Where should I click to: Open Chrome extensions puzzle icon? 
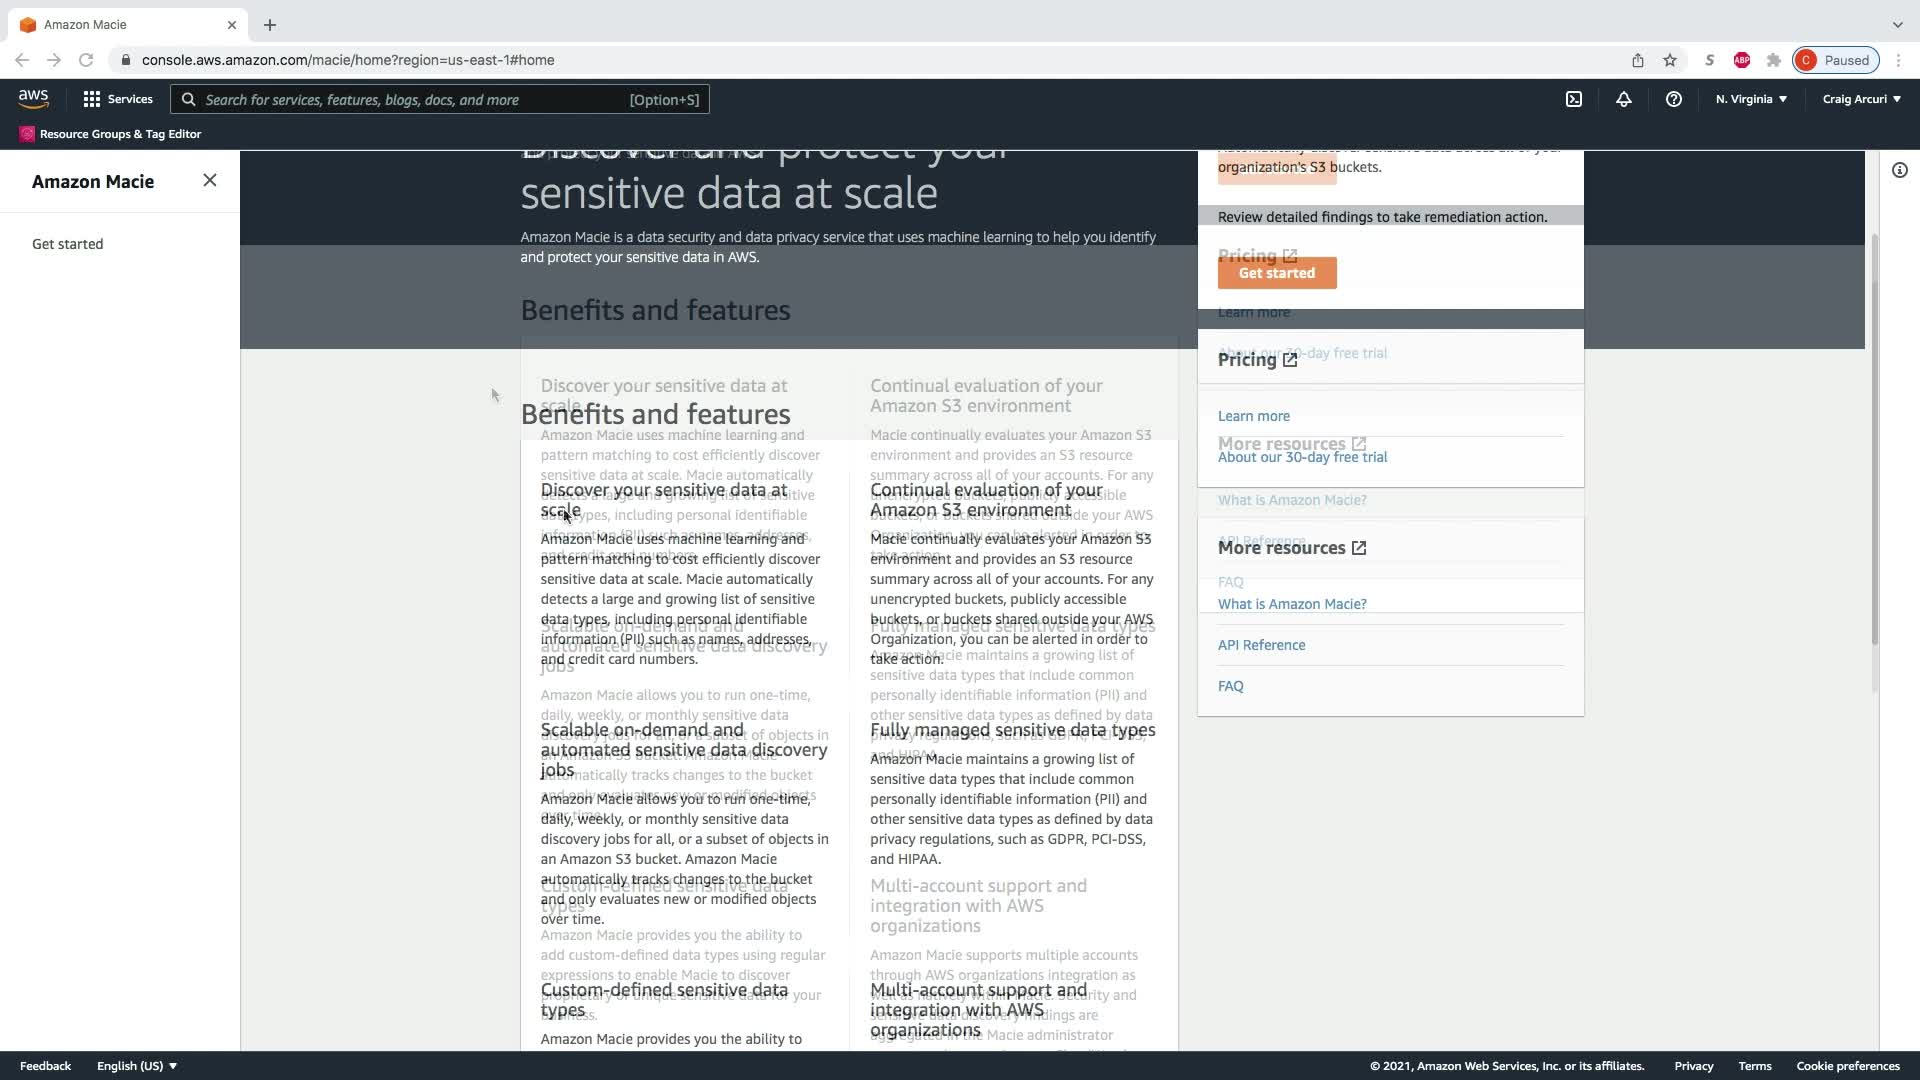click(x=1773, y=60)
